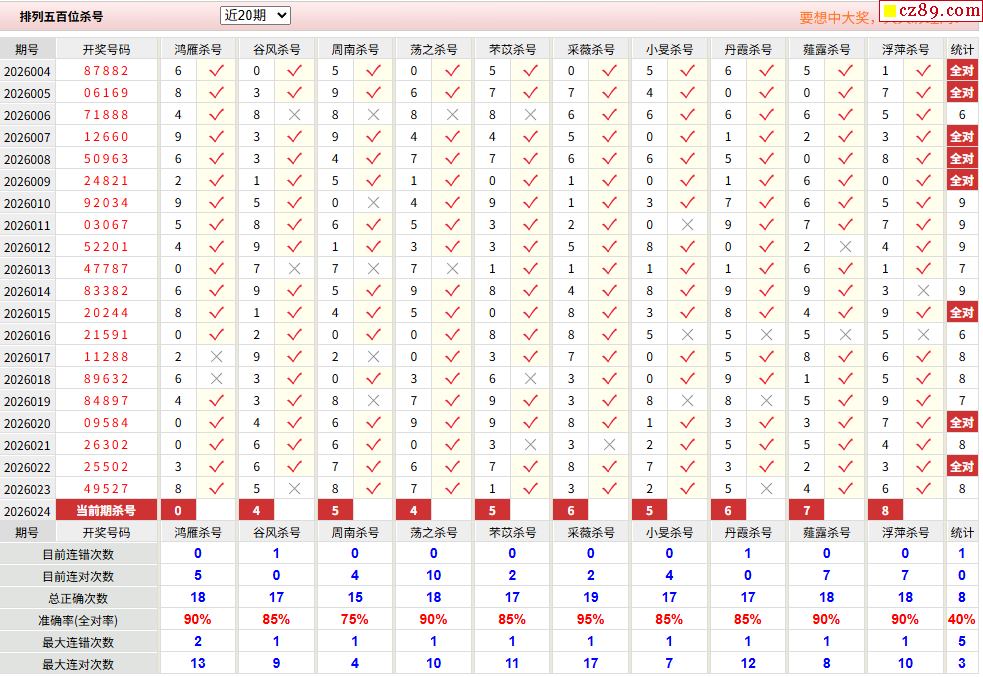Click the 95% accuracy value
Screen dimensions: 983x677
(x=591, y=619)
